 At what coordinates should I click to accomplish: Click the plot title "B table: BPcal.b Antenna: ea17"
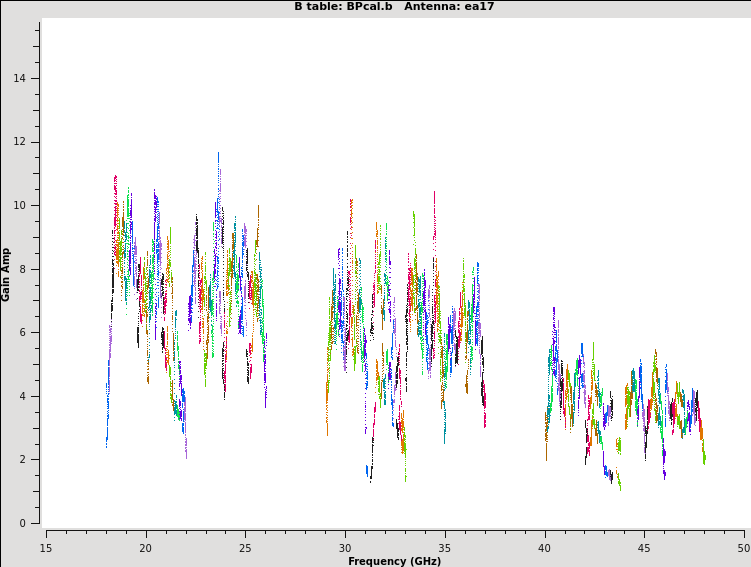pos(393,7)
